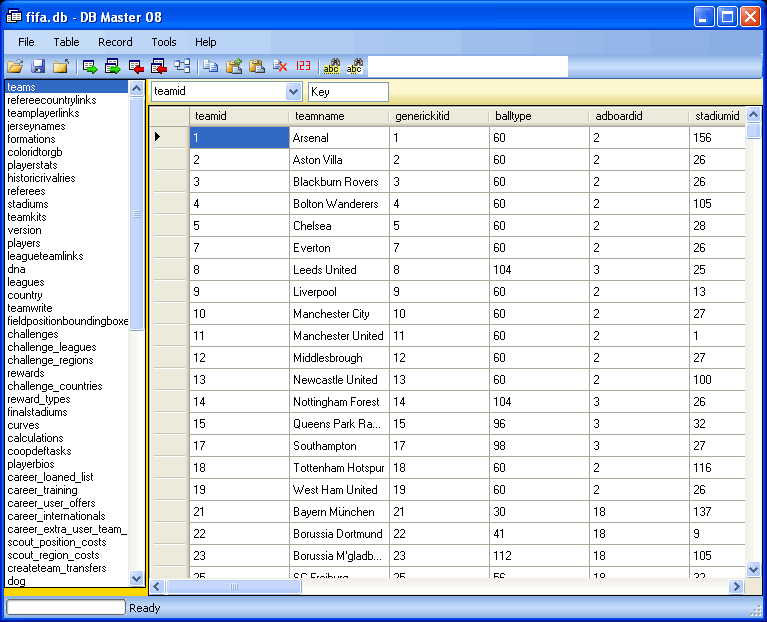Select the stadiums table in the list
Screen dimensions: 767x622
(28, 204)
